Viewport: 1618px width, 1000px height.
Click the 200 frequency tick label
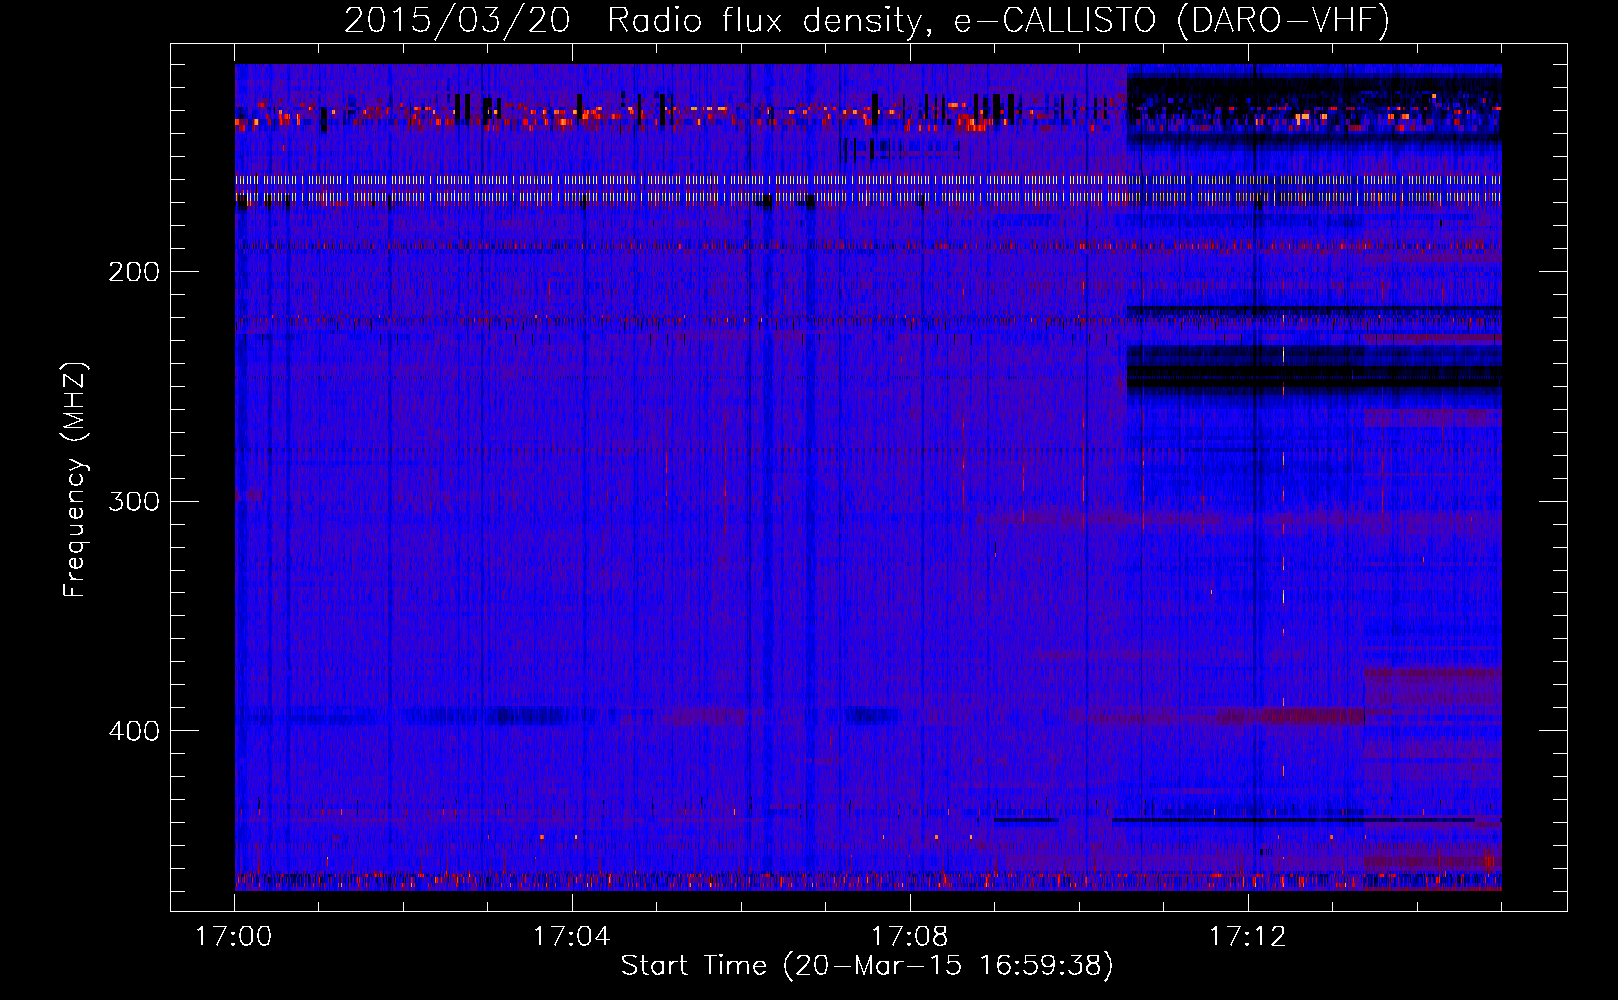click(x=134, y=272)
